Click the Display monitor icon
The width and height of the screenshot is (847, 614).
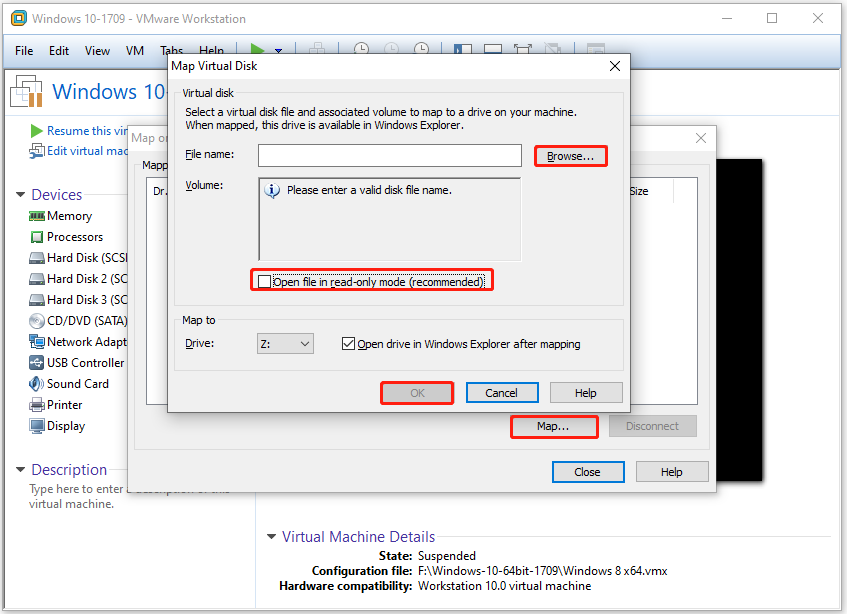click(37, 426)
